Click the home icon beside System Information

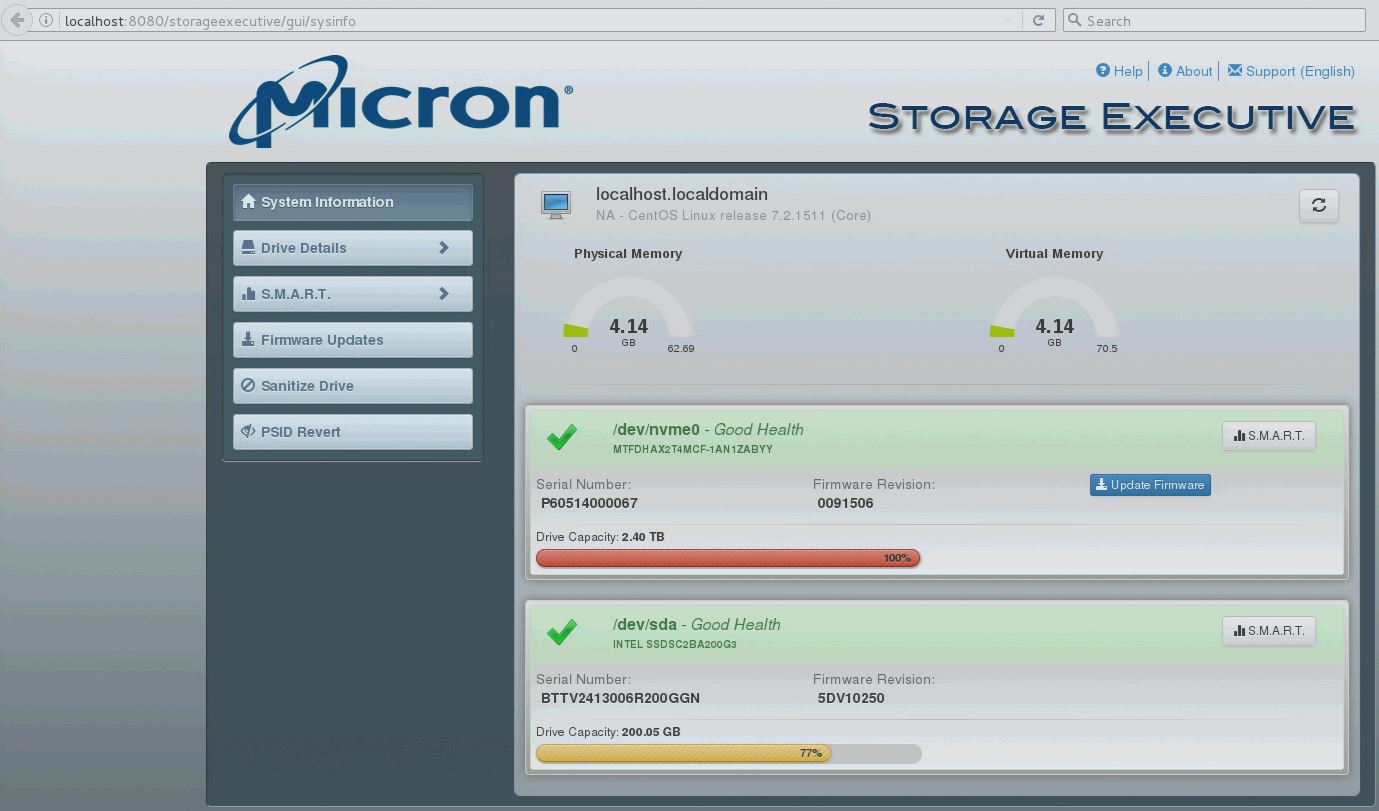[249, 201]
